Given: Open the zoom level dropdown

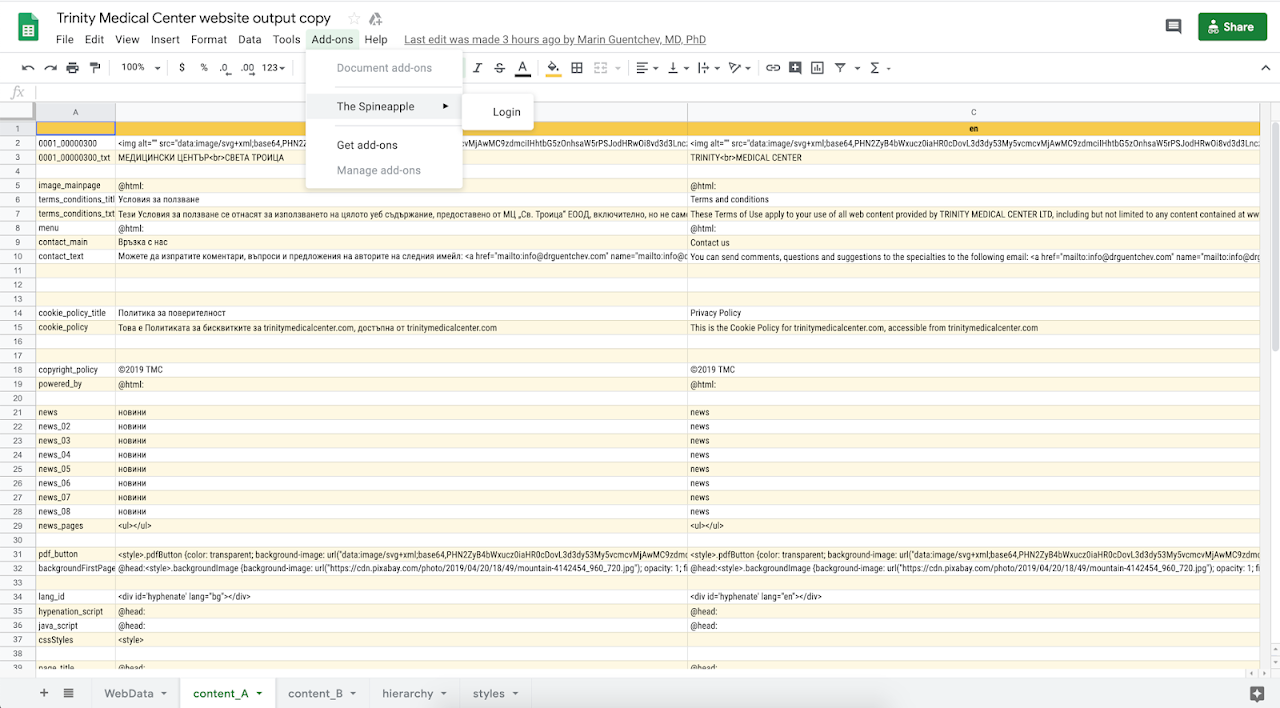Looking at the screenshot, I should (x=139, y=68).
